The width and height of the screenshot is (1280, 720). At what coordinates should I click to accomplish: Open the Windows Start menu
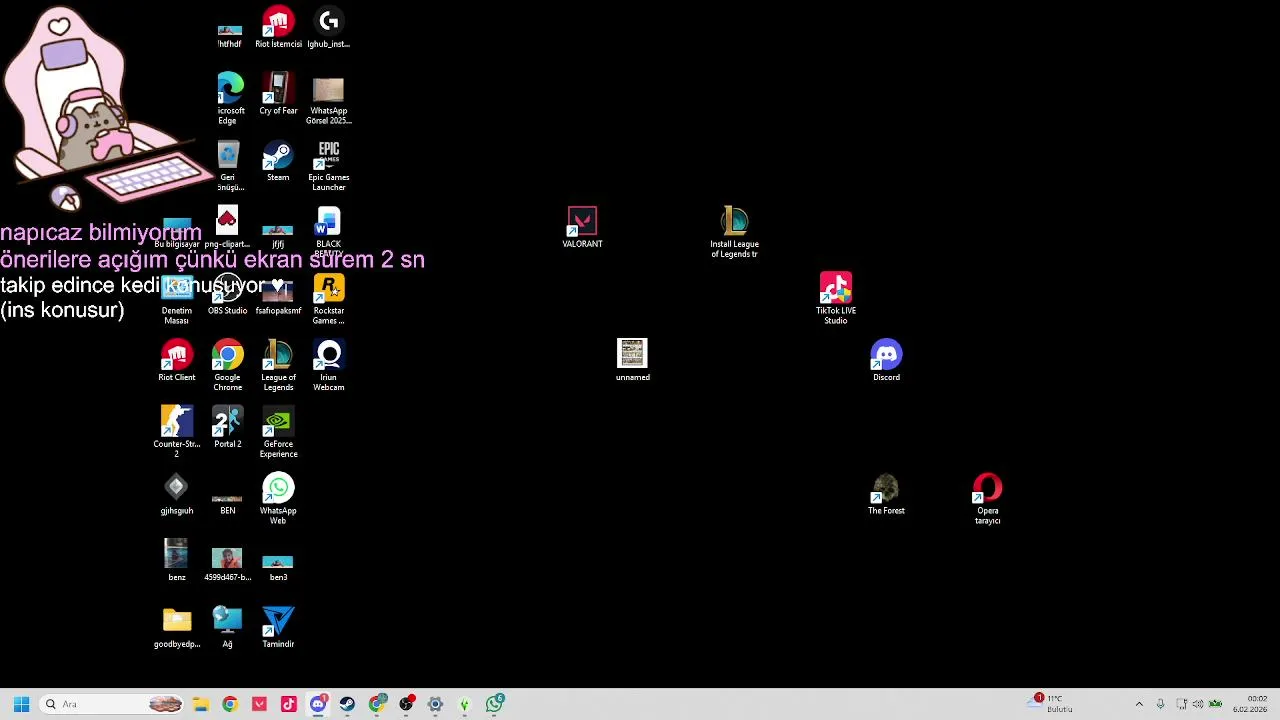[21, 704]
